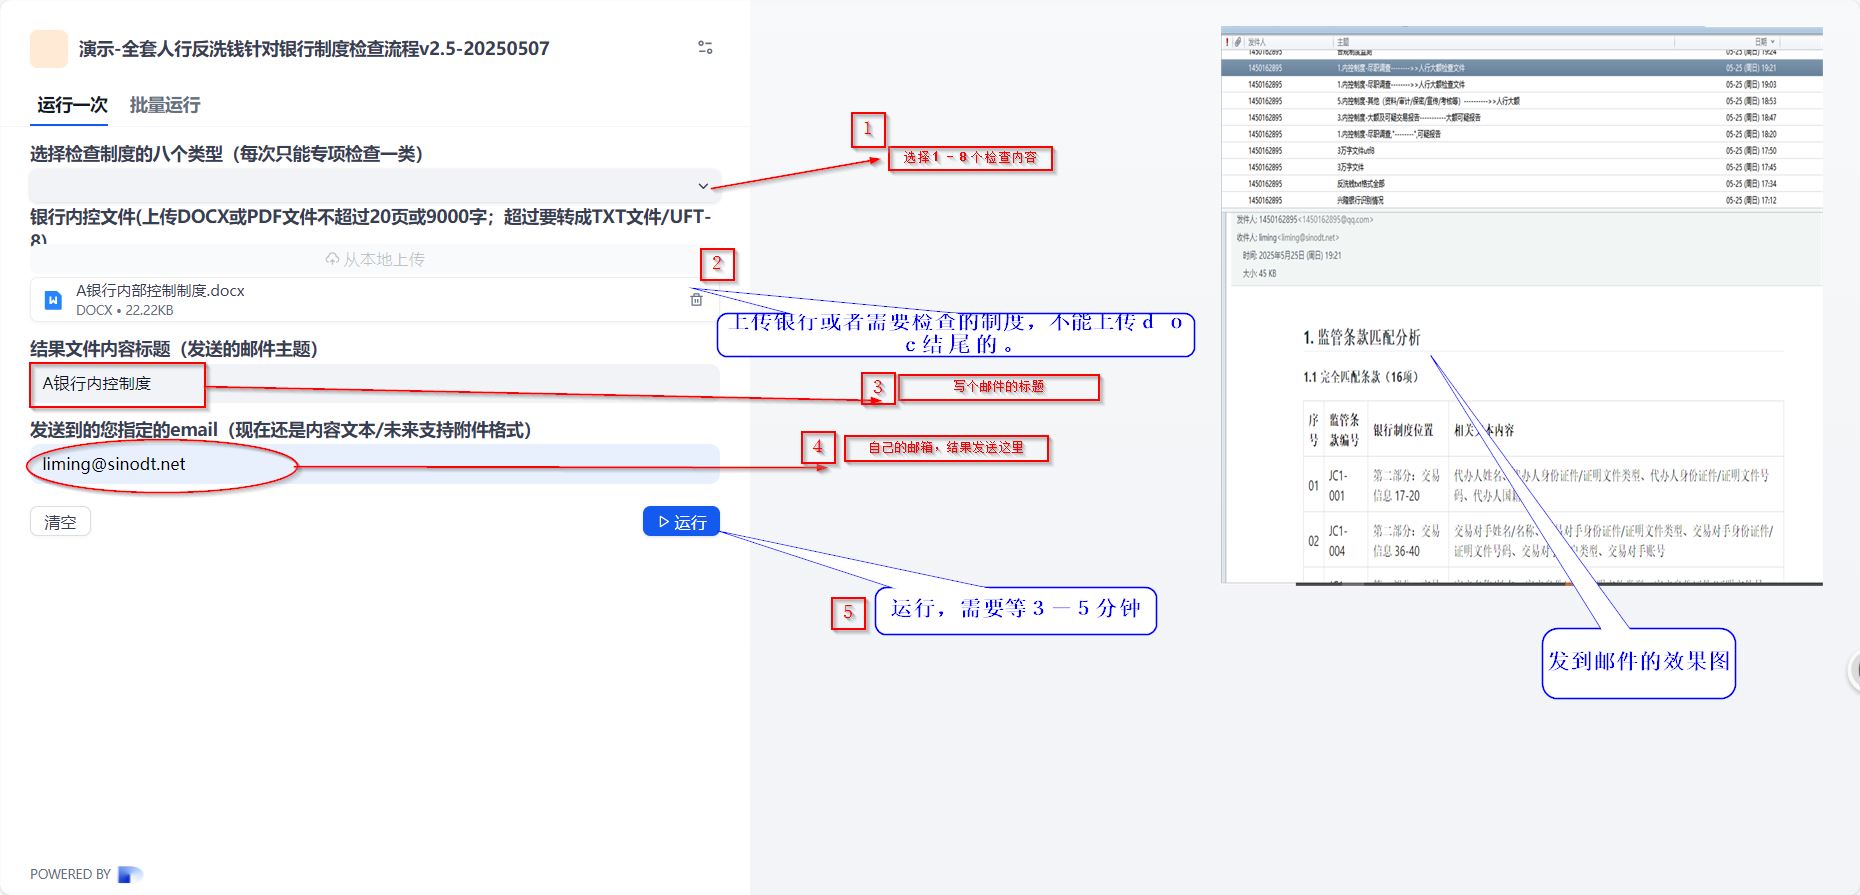Switch to the 批量运行 tab

pos(165,105)
